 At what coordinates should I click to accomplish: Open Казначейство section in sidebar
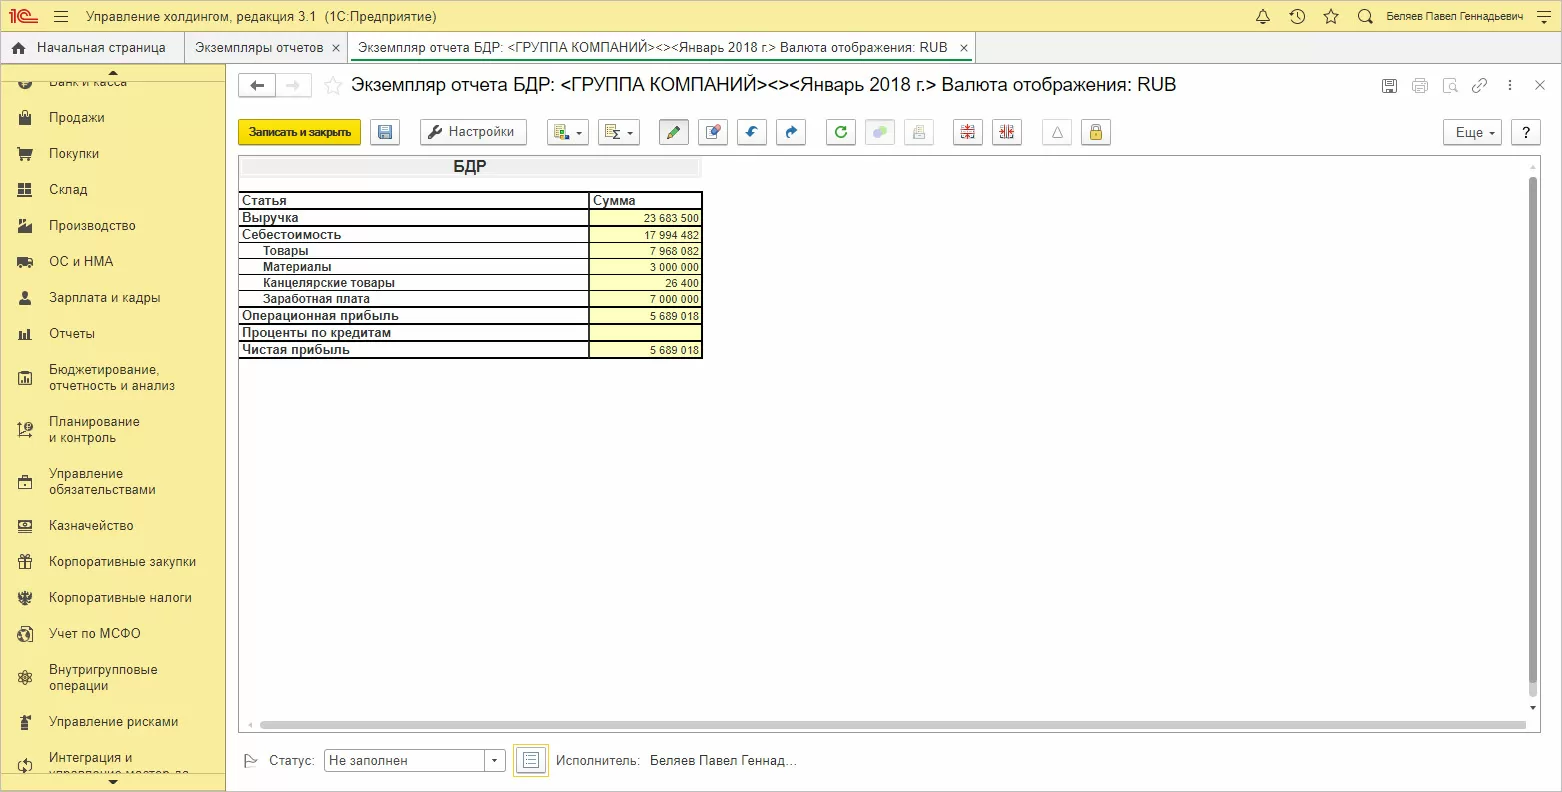91,526
